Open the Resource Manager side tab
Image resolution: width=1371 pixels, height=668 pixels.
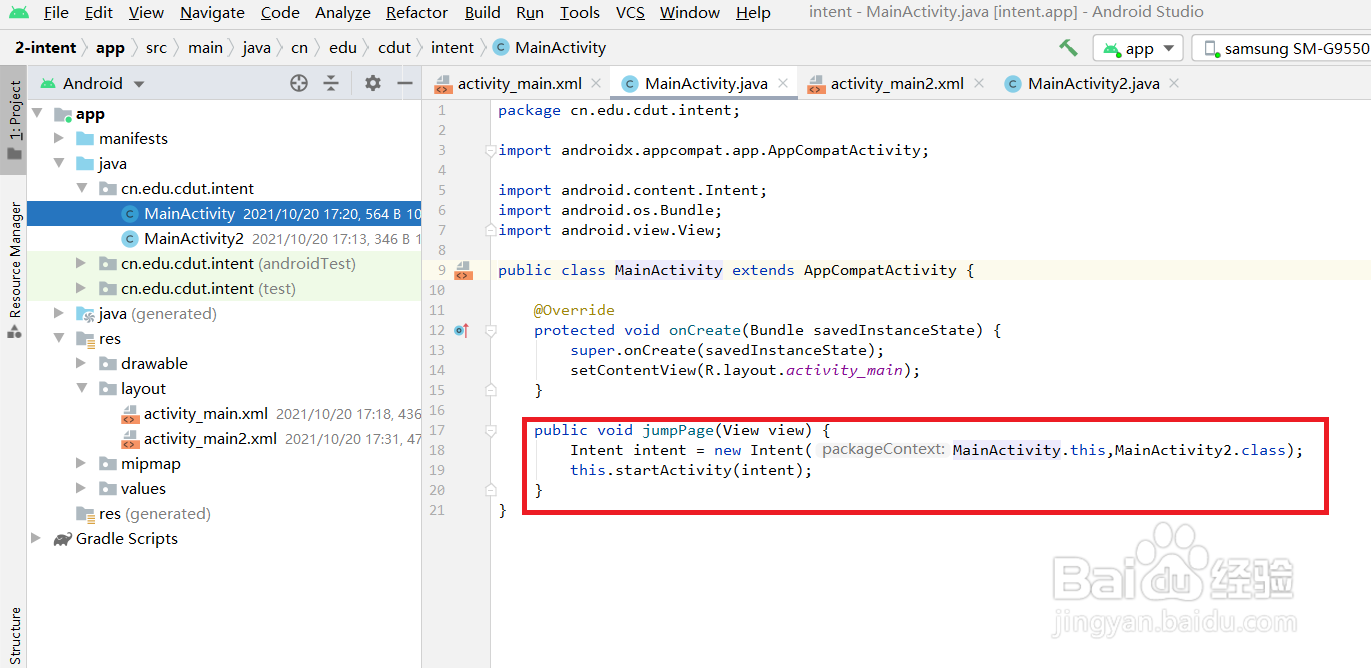(x=14, y=268)
